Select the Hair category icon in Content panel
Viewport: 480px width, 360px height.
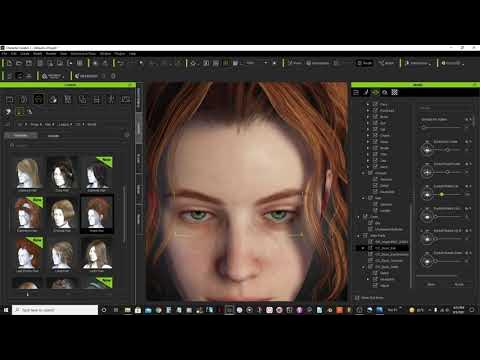(x=38, y=99)
